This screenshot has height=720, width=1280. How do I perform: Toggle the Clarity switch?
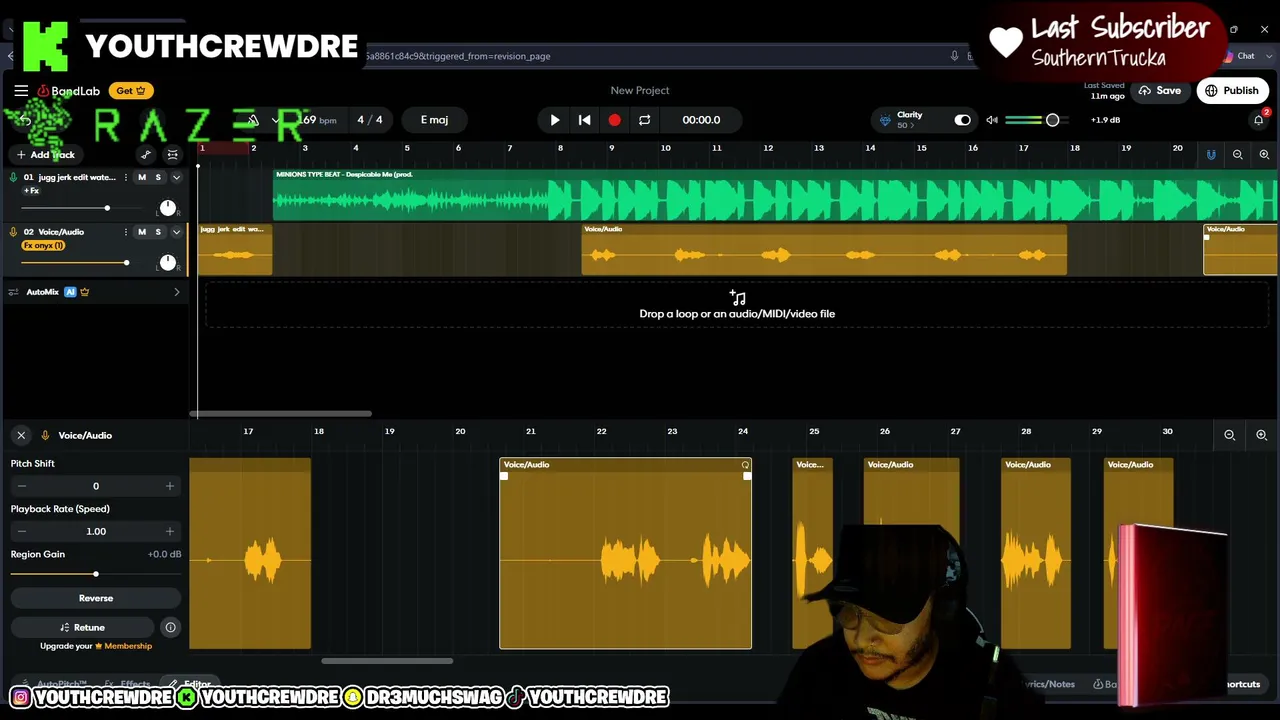(x=962, y=120)
